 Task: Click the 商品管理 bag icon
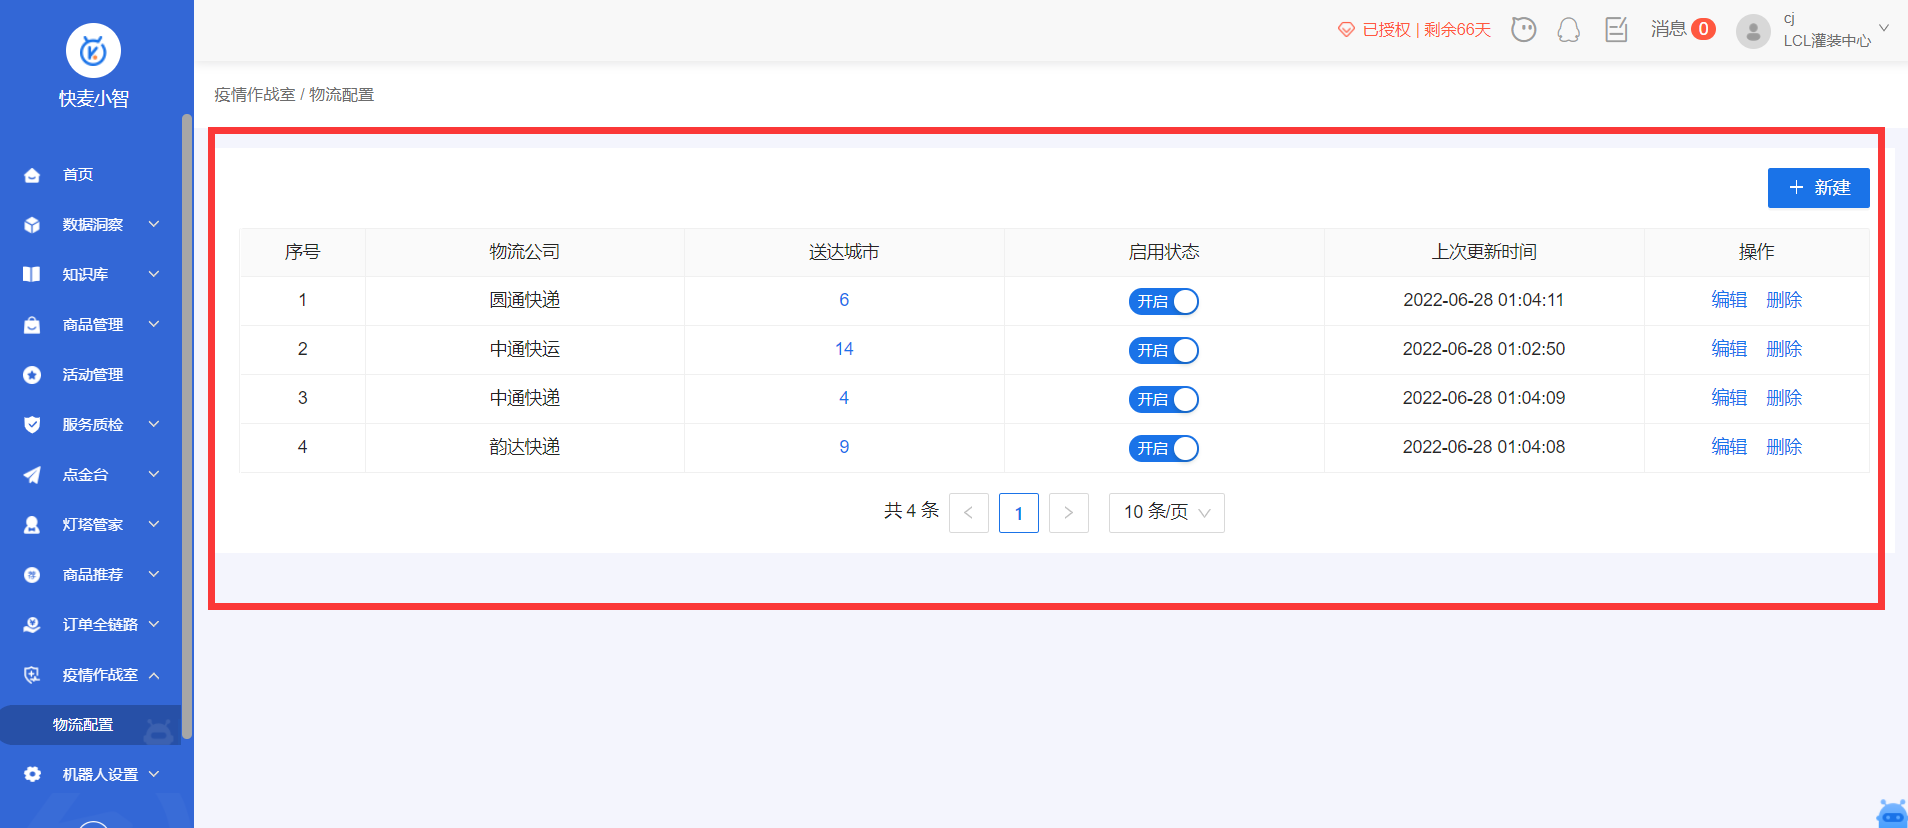(x=32, y=325)
